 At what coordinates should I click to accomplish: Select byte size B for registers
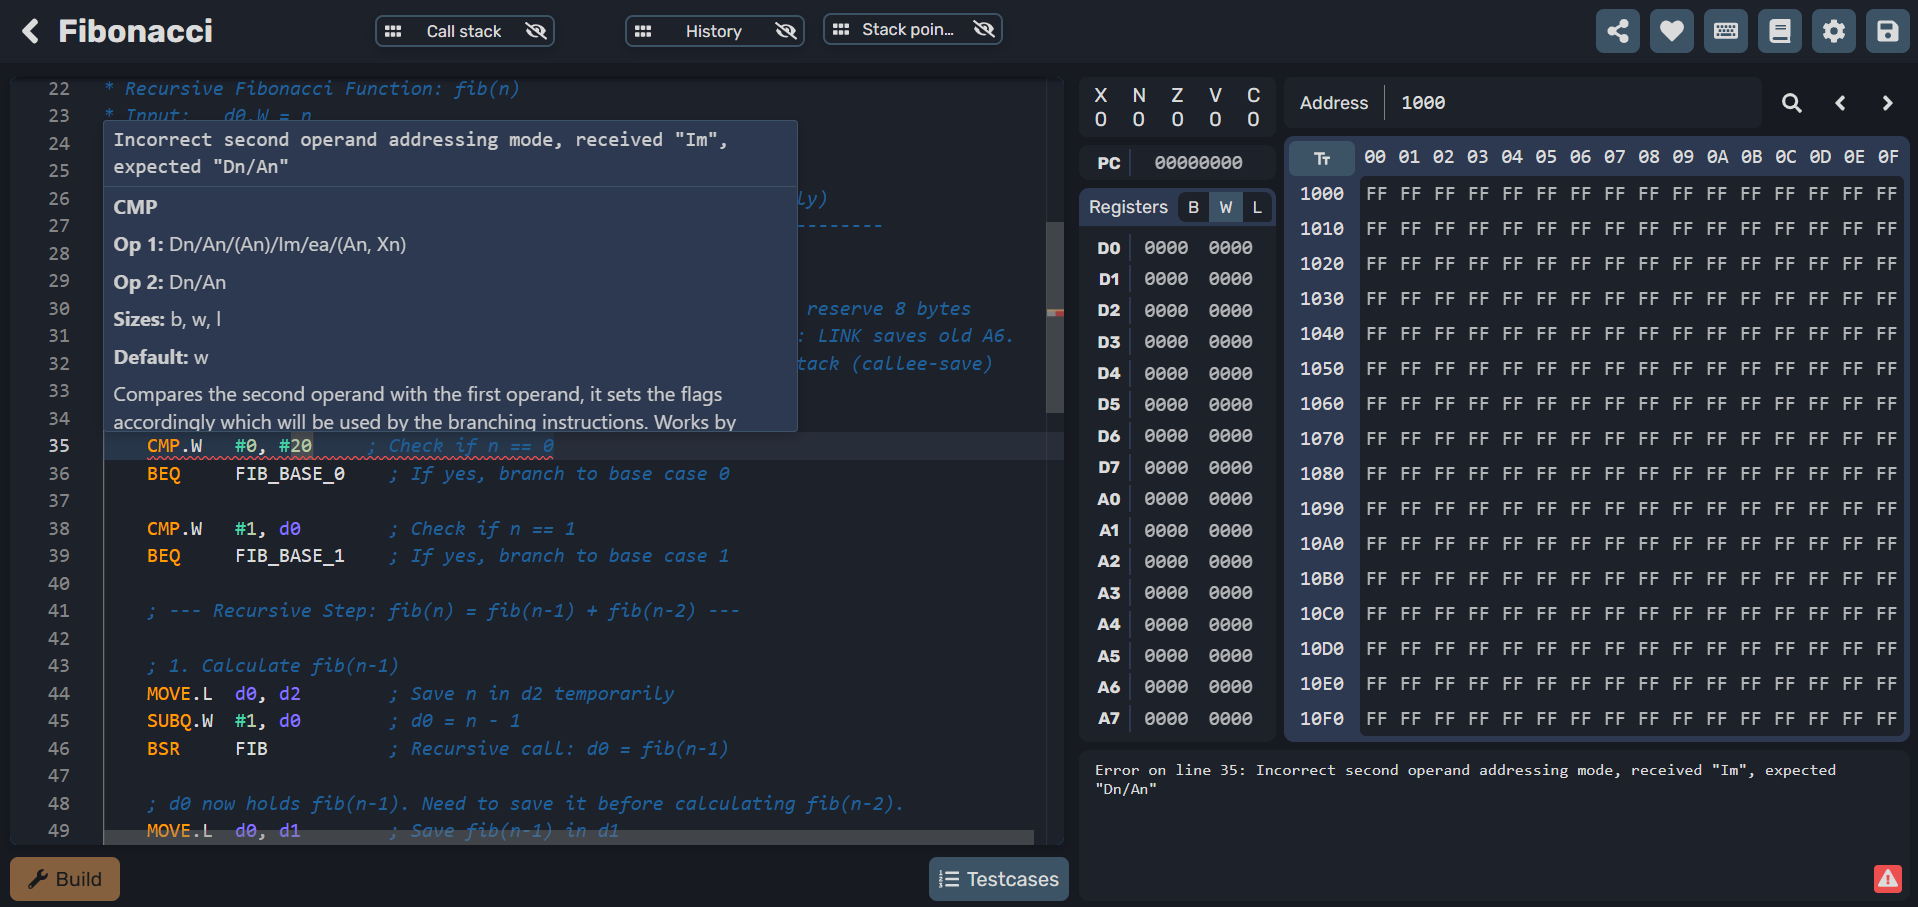coord(1193,207)
